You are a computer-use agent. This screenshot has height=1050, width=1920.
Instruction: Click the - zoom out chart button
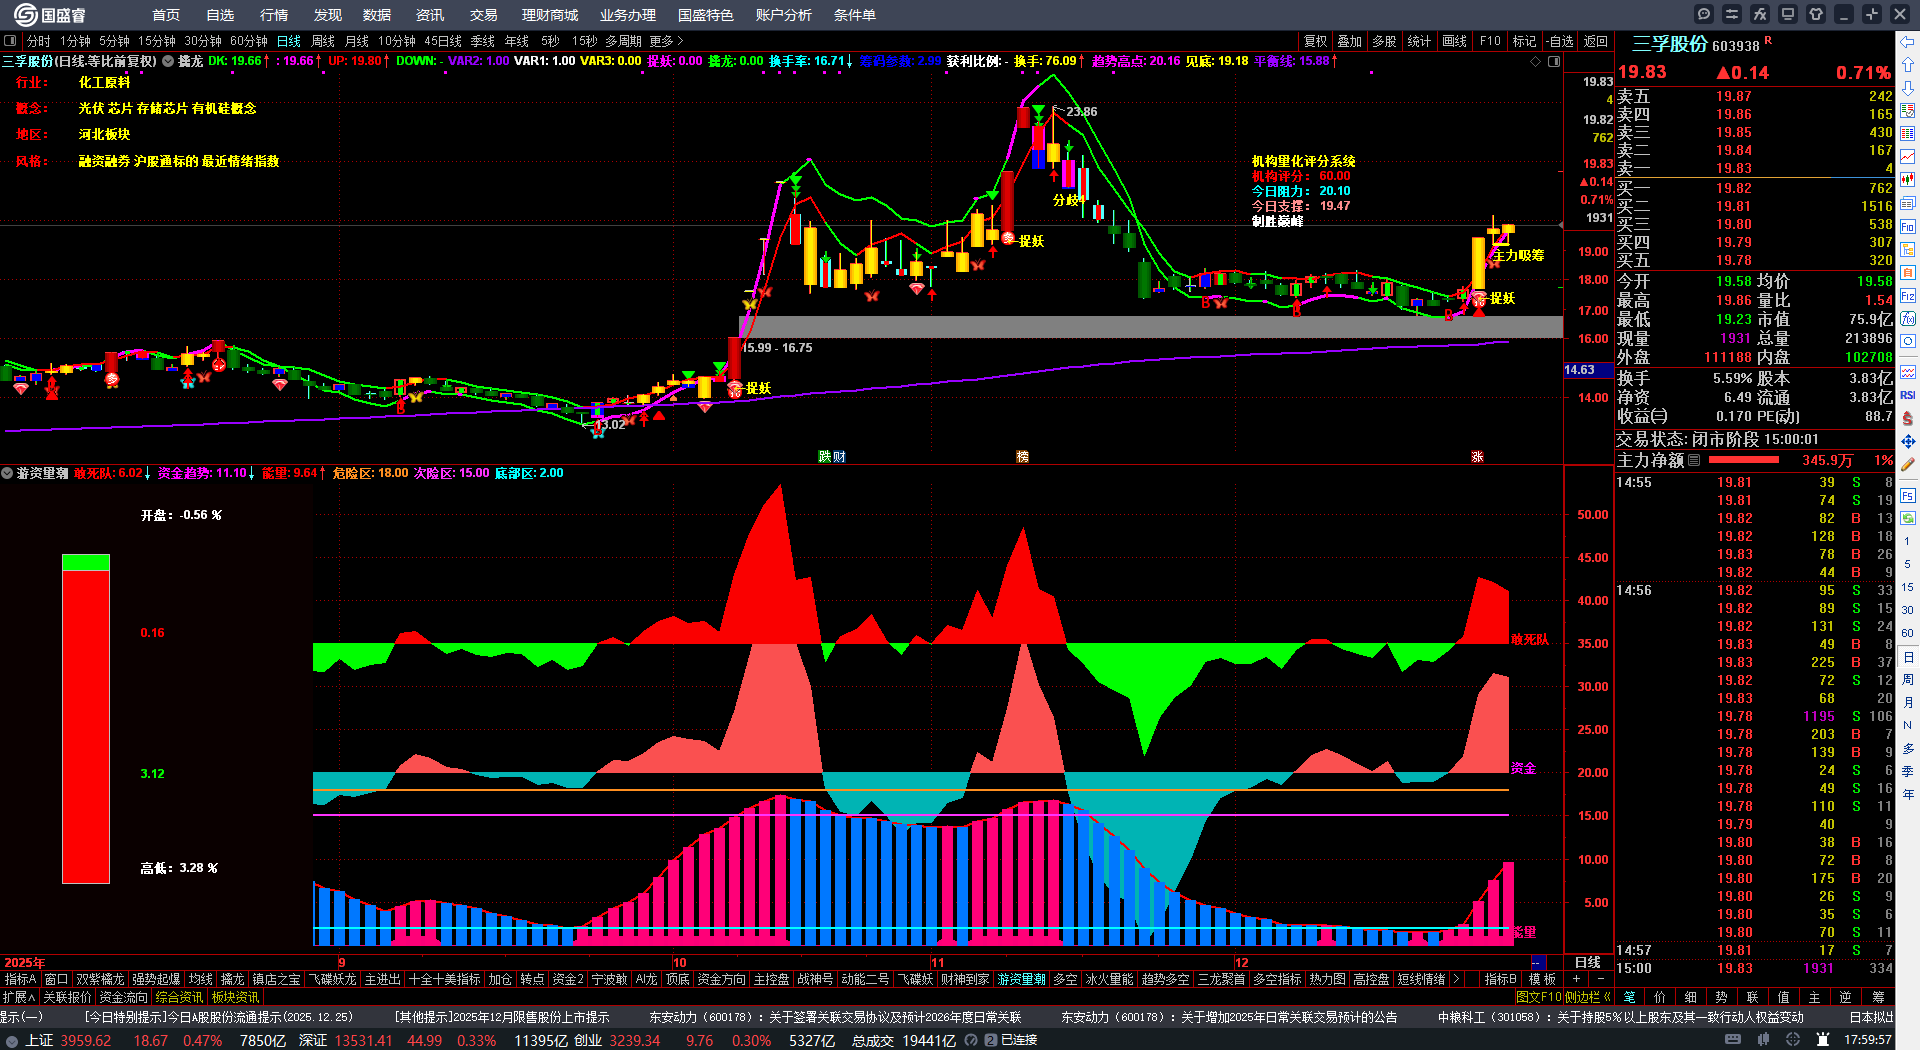[x=1600, y=979]
